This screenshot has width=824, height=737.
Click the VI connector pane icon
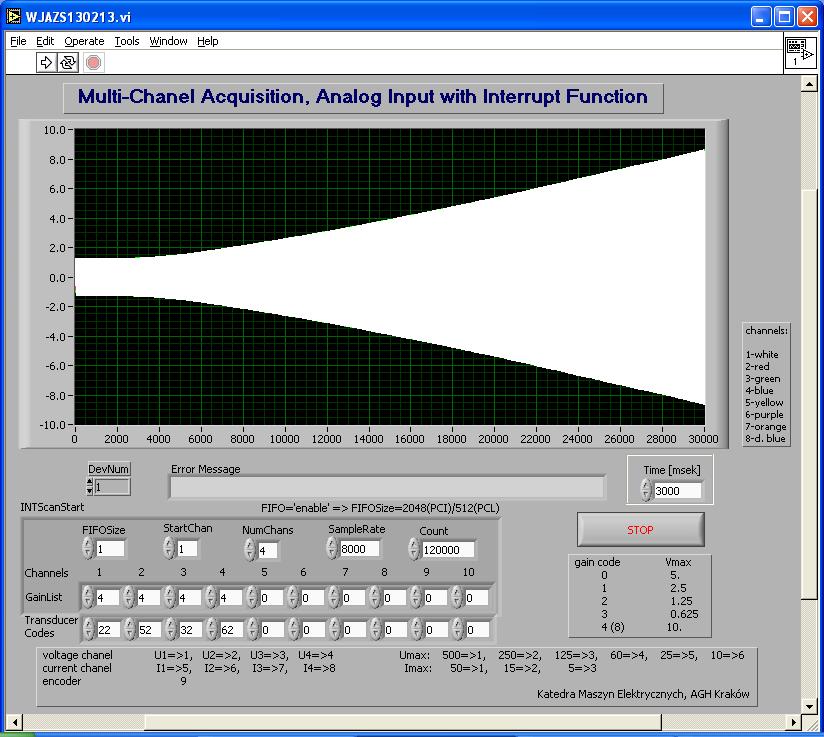coord(800,53)
